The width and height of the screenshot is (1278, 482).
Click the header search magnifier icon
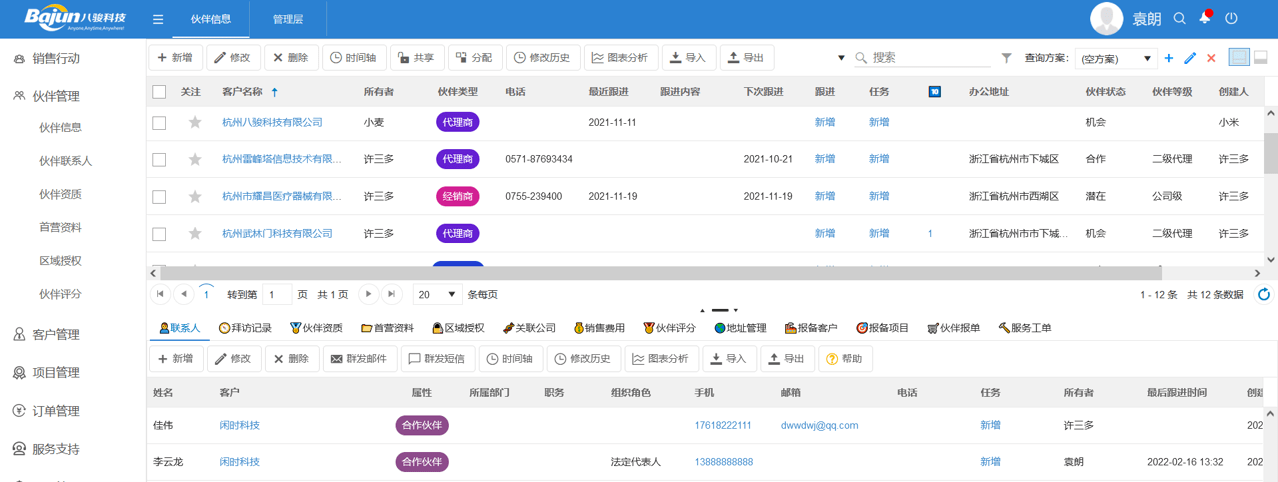click(1180, 18)
